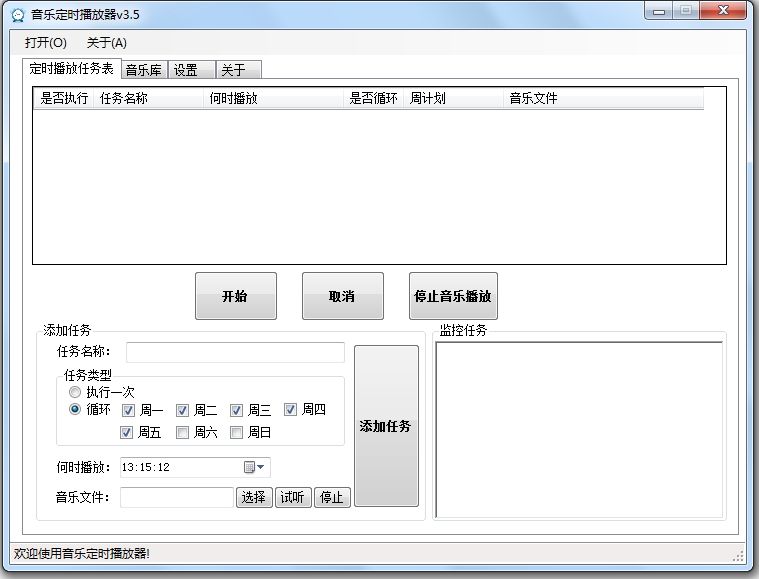Minimize the 音乐定时播放器 window
Viewport: 759px width, 579px height.
(658, 11)
